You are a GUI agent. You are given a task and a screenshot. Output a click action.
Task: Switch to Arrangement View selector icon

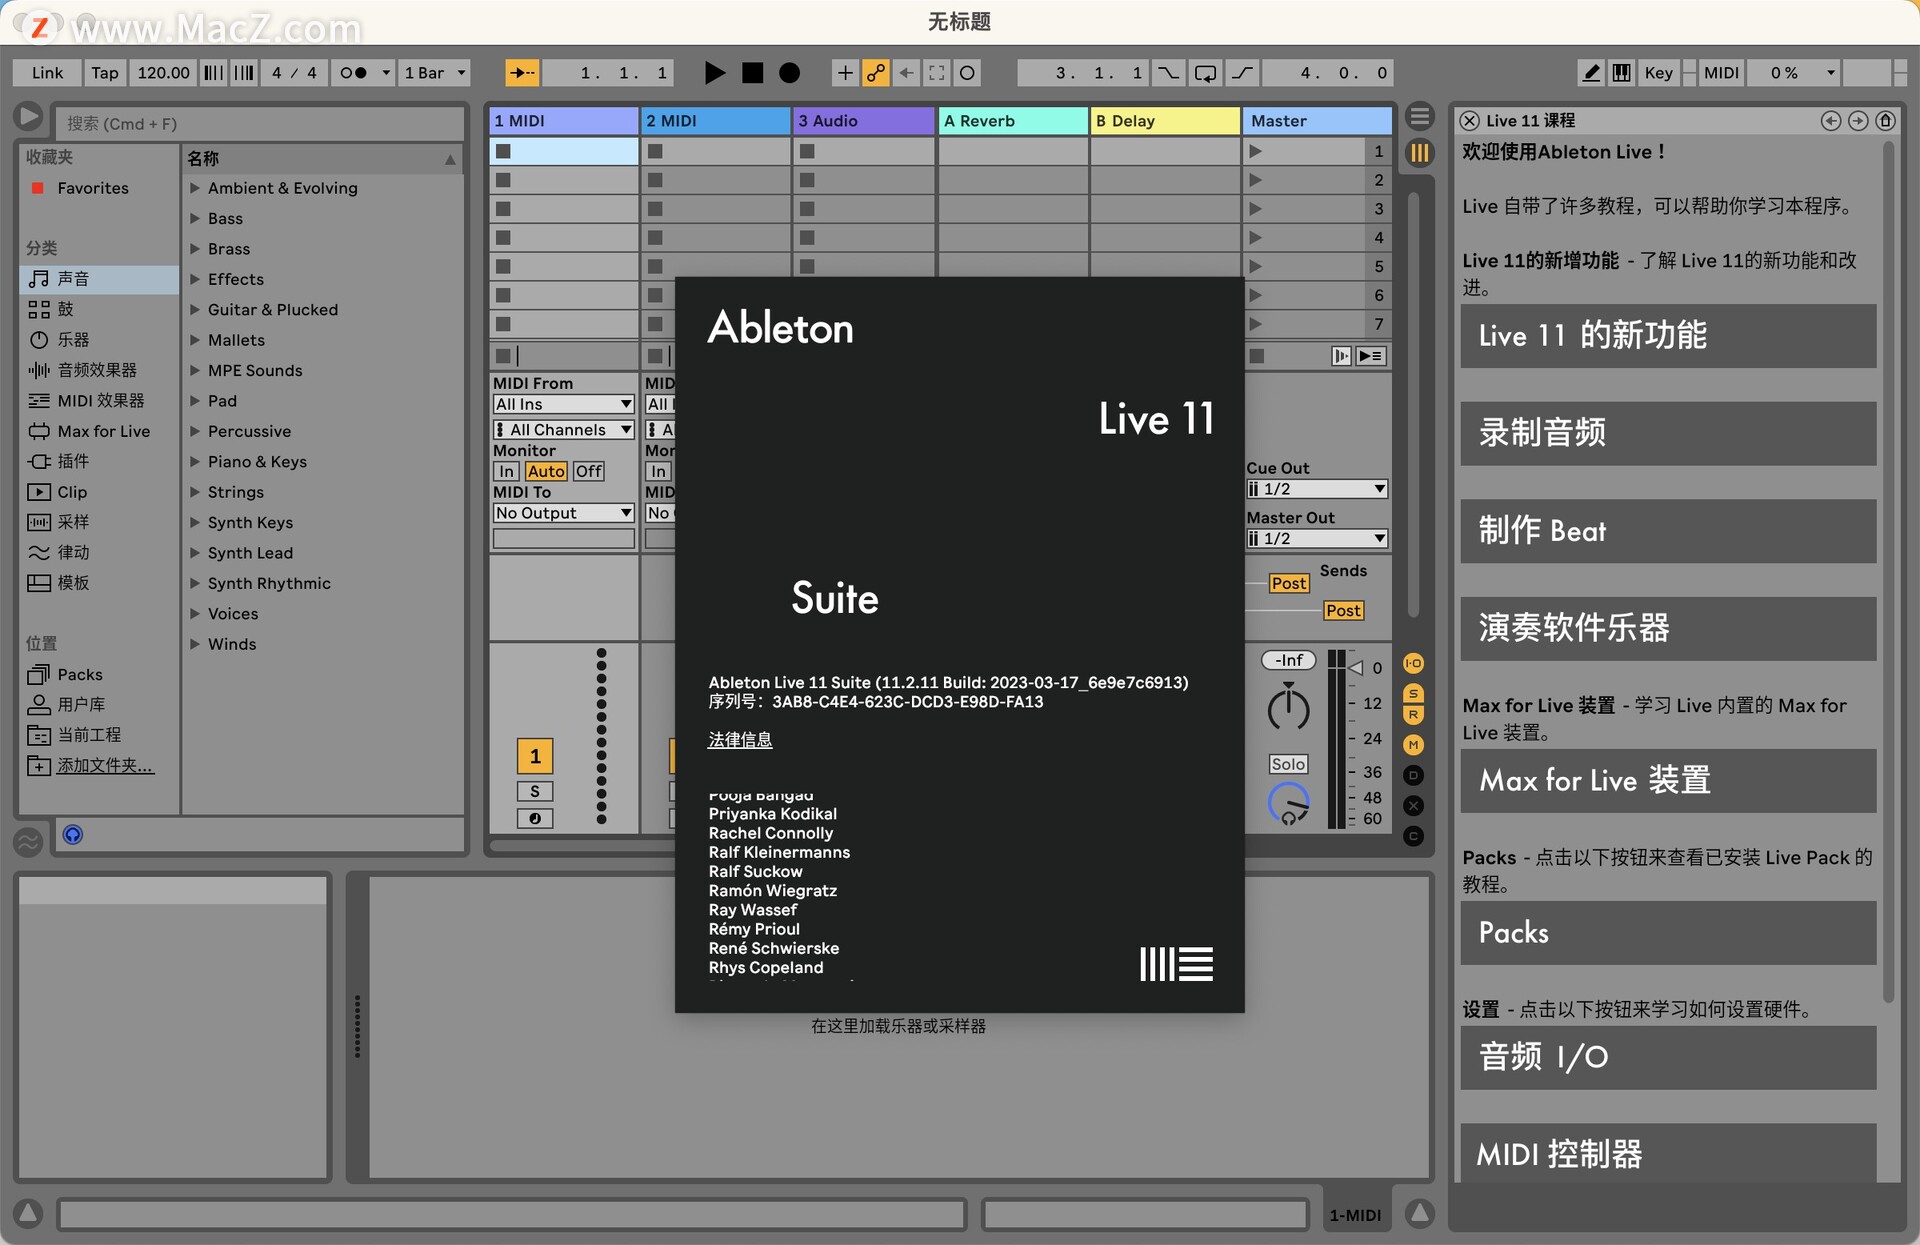tap(1419, 116)
